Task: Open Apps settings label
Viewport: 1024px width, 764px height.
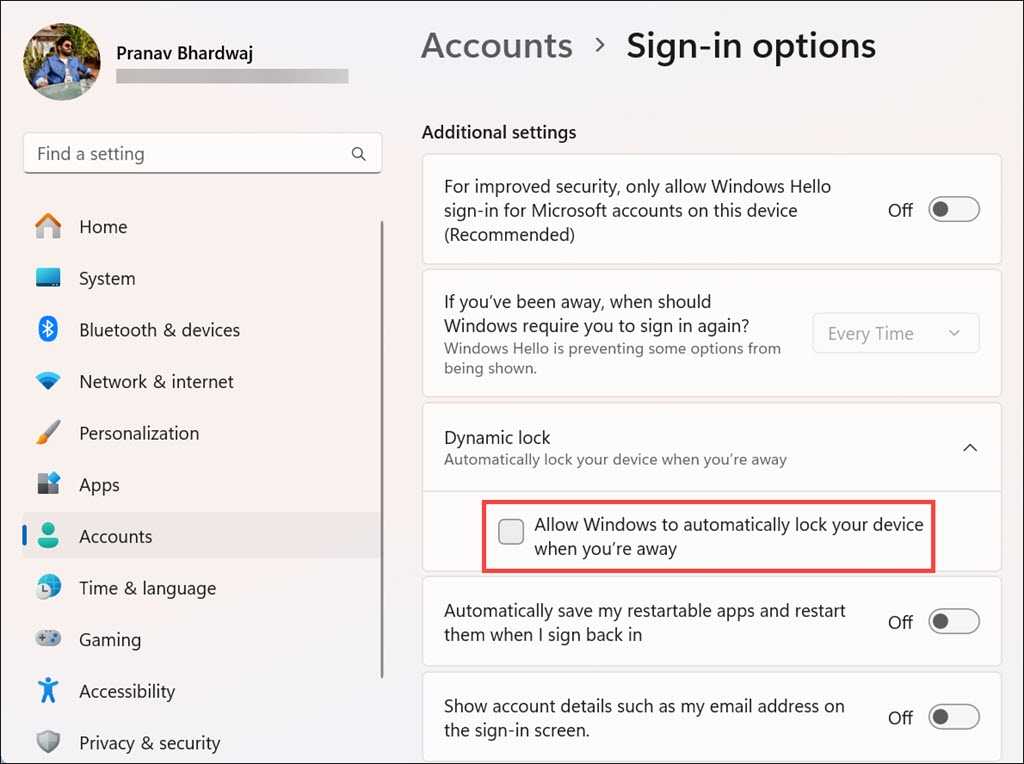Action: pyautogui.click(x=99, y=485)
